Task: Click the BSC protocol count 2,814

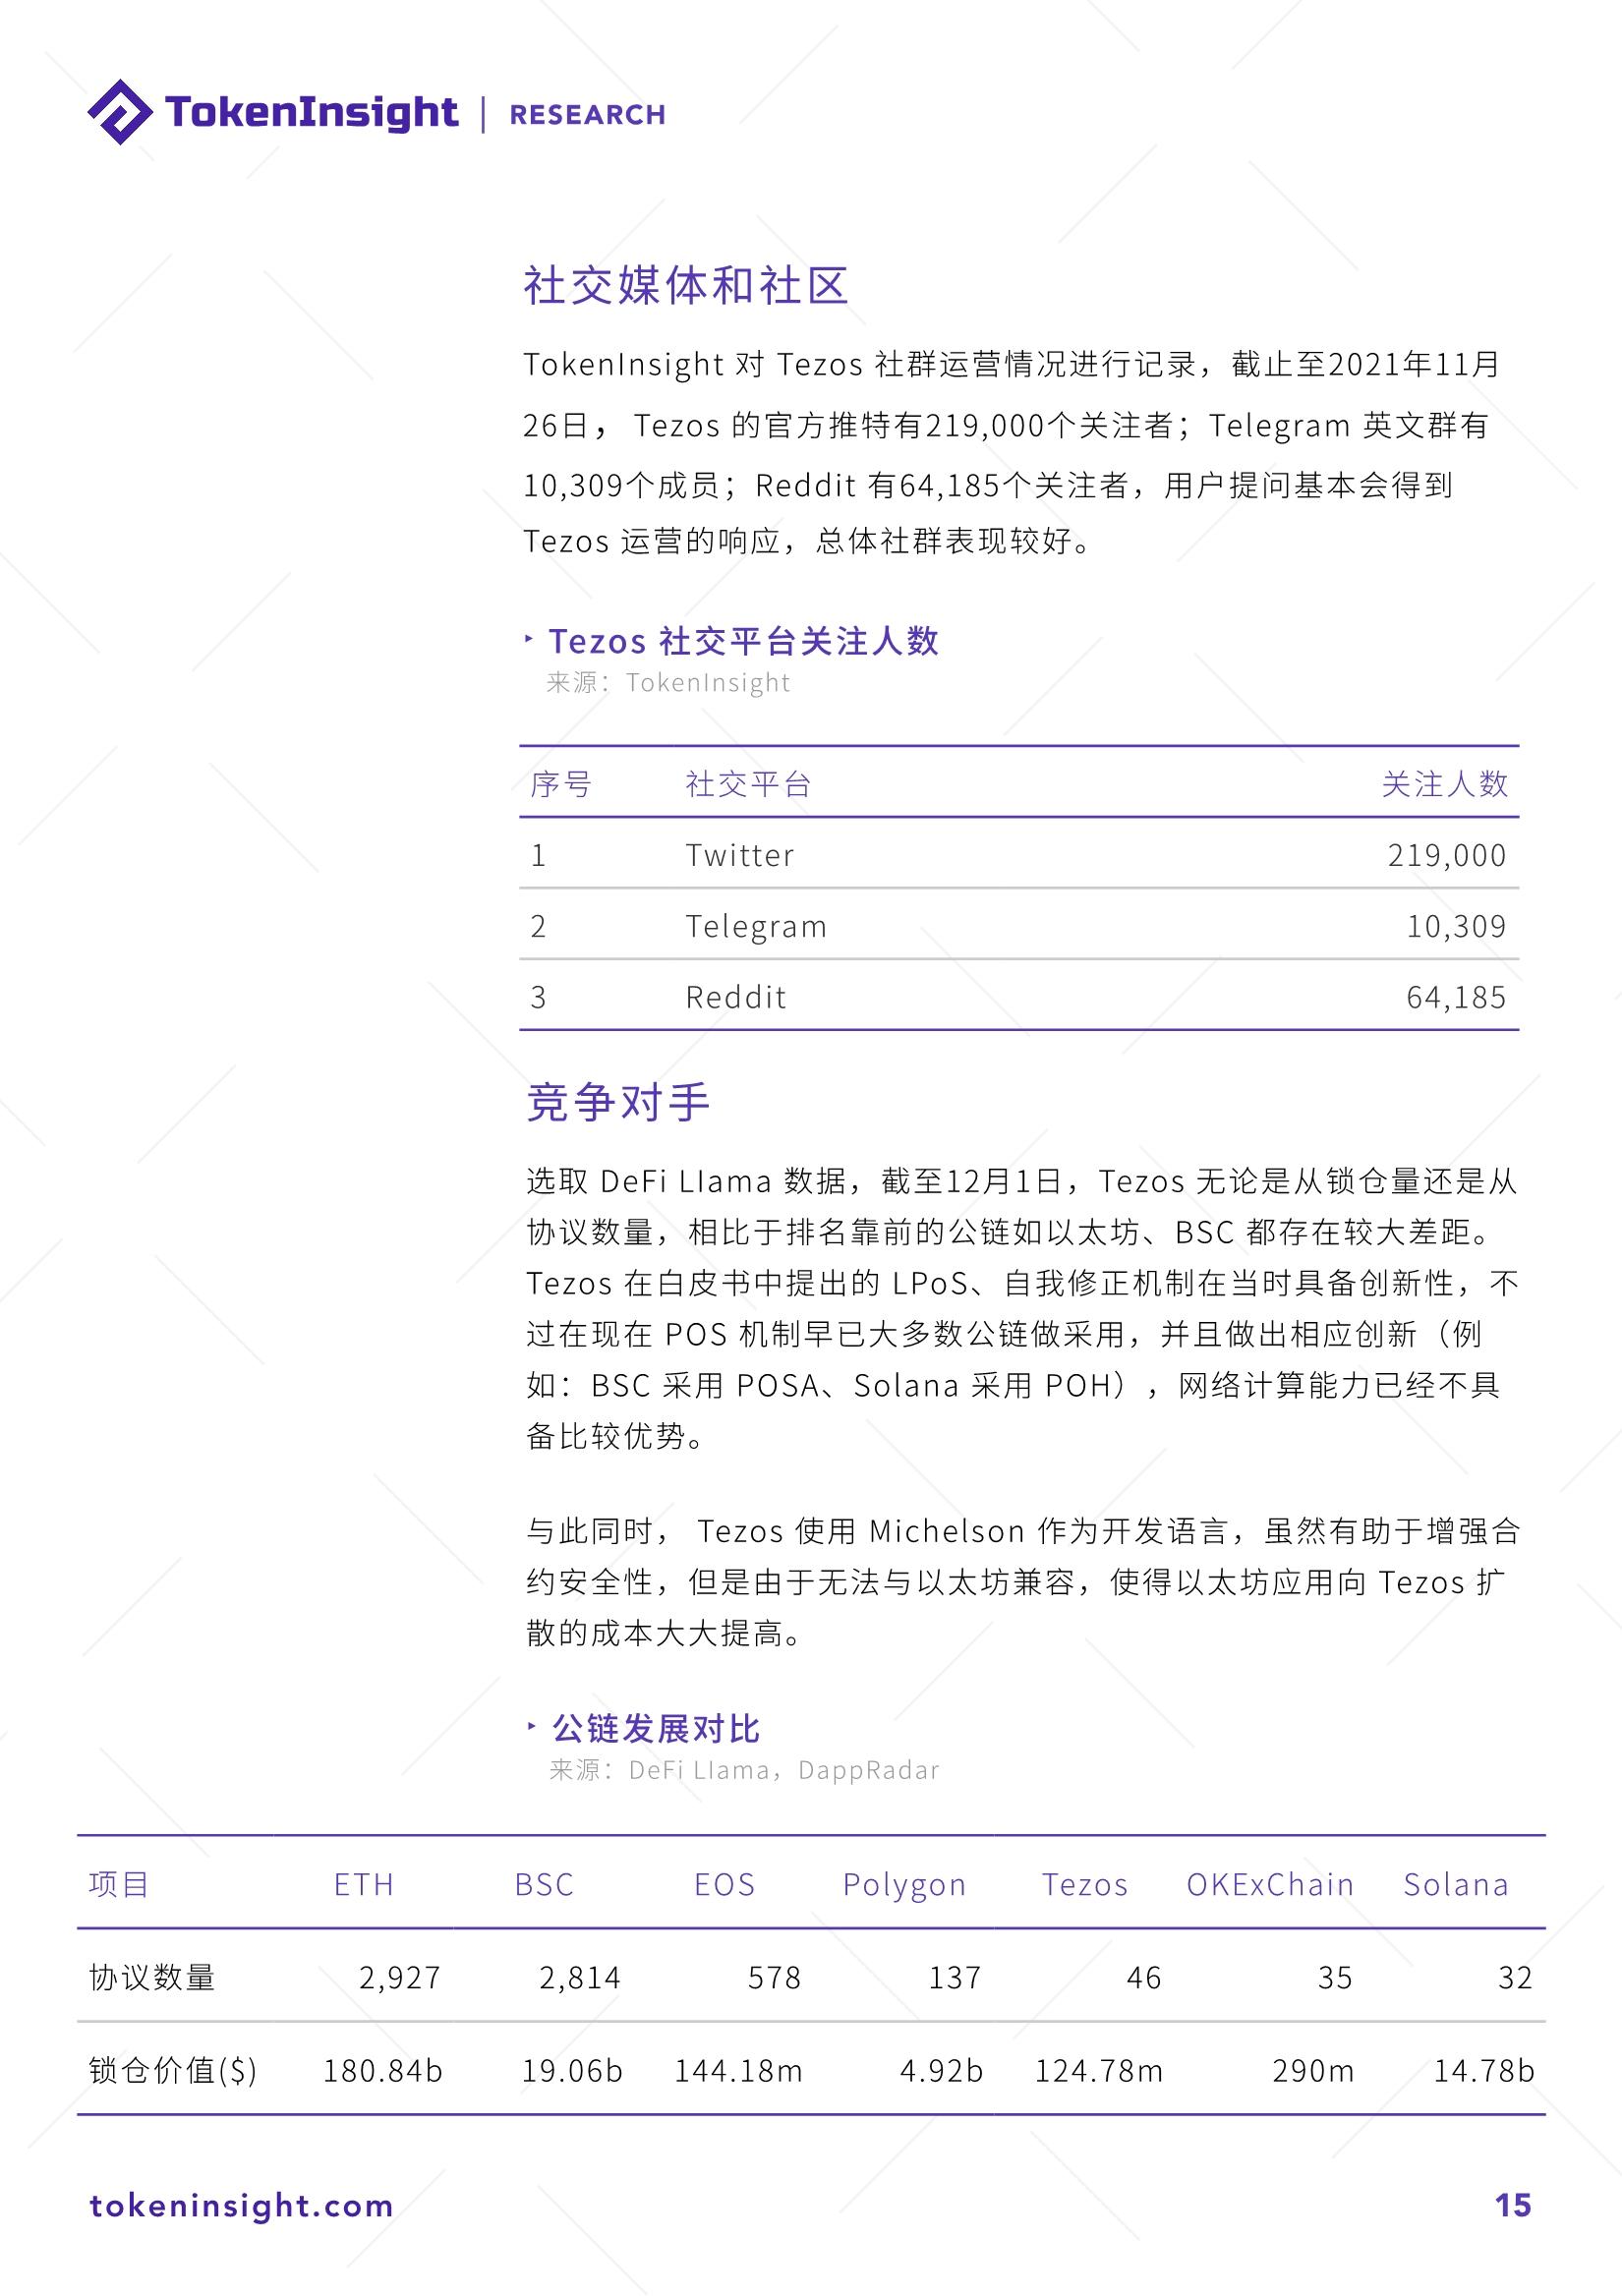Action: 580,1977
